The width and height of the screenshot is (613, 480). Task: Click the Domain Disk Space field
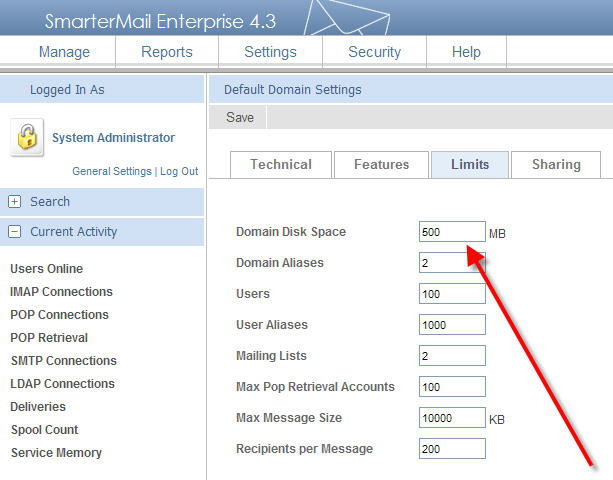(x=452, y=232)
